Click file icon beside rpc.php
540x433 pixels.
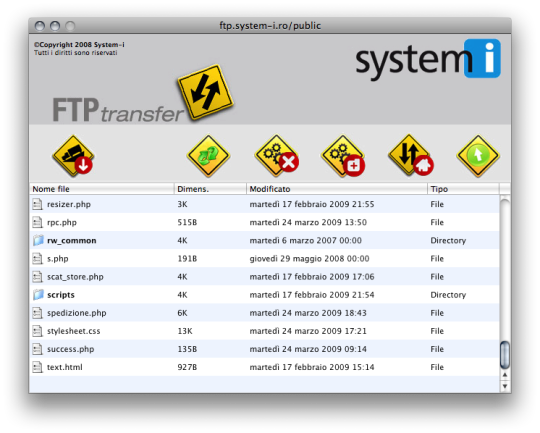pyautogui.click(x=37, y=222)
